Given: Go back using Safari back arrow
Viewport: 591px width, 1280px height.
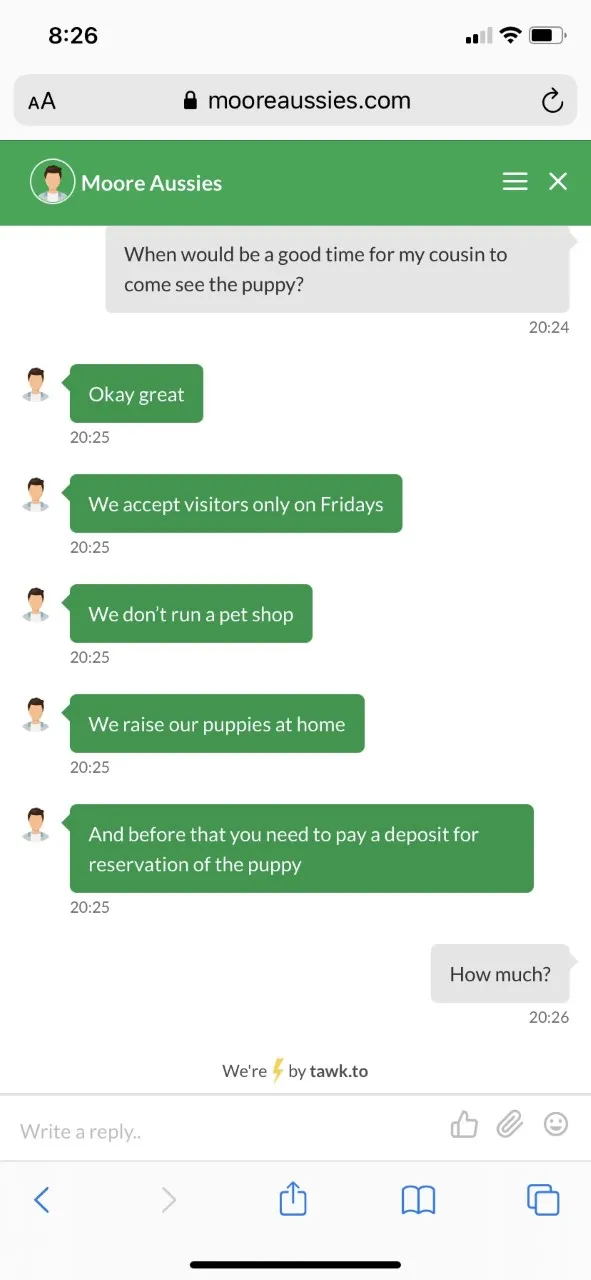Looking at the screenshot, I should (x=42, y=1199).
